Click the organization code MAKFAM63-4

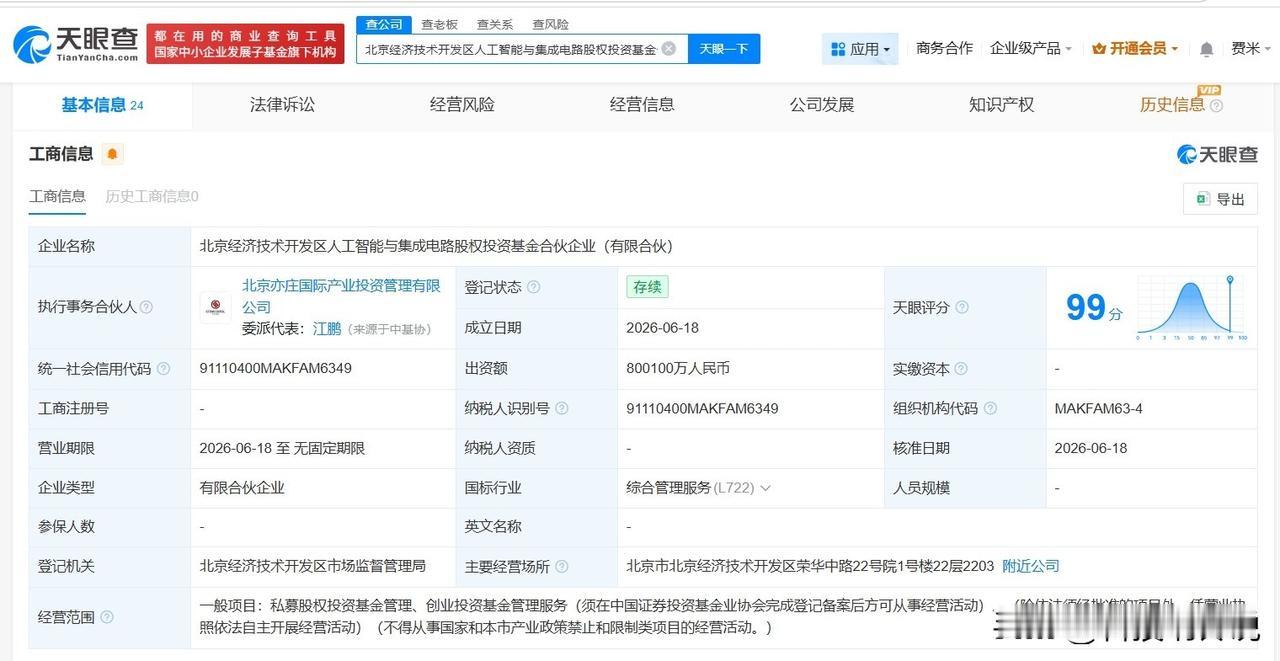tap(1098, 408)
